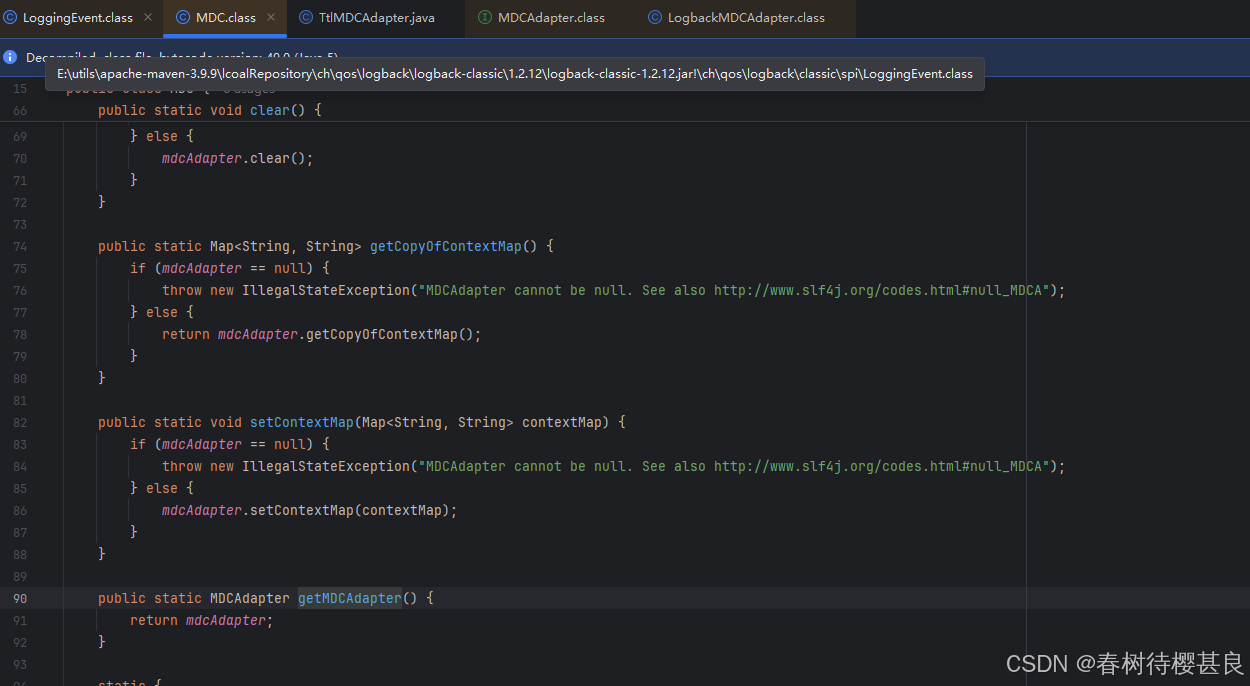Click the interface icon on MDCAdapter.class tab

pos(485,18)
